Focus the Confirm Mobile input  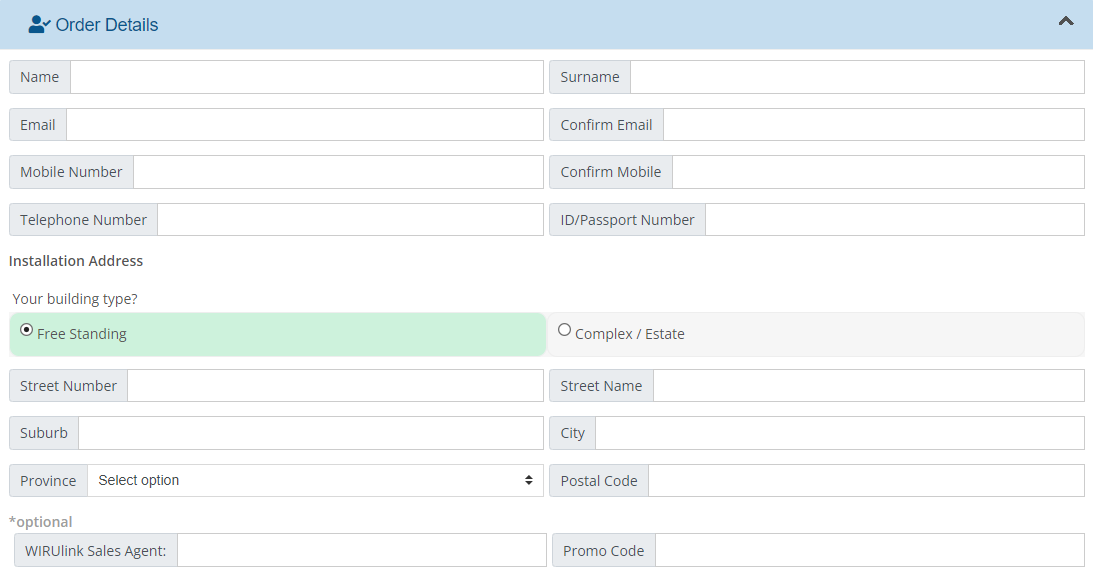(x=877, y=172)
